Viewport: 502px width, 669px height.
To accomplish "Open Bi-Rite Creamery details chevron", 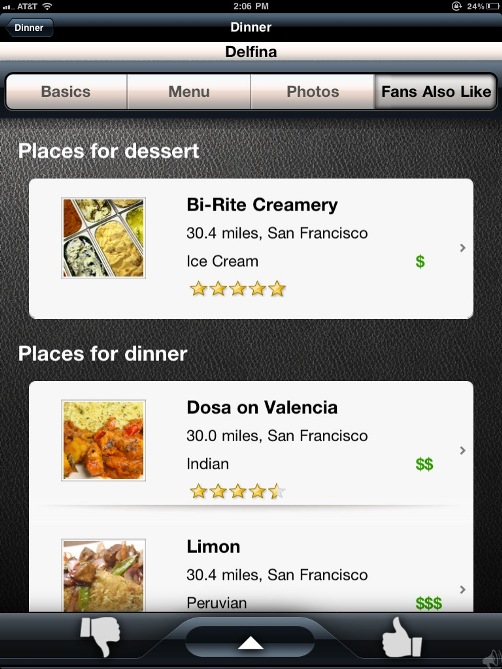I will (463, 248).
